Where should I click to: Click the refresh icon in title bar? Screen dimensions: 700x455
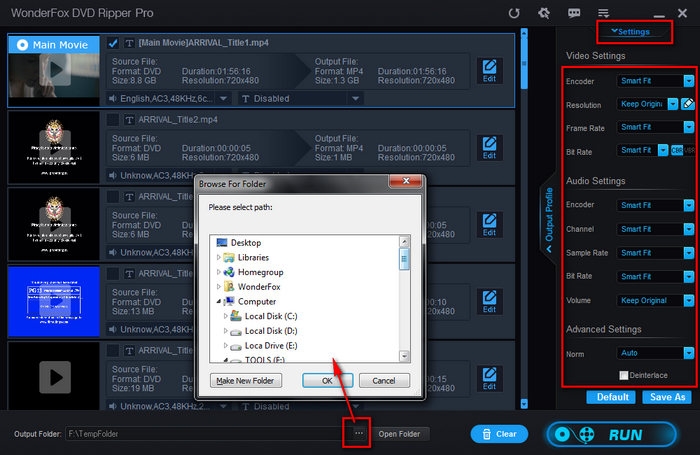pos(514,13)
